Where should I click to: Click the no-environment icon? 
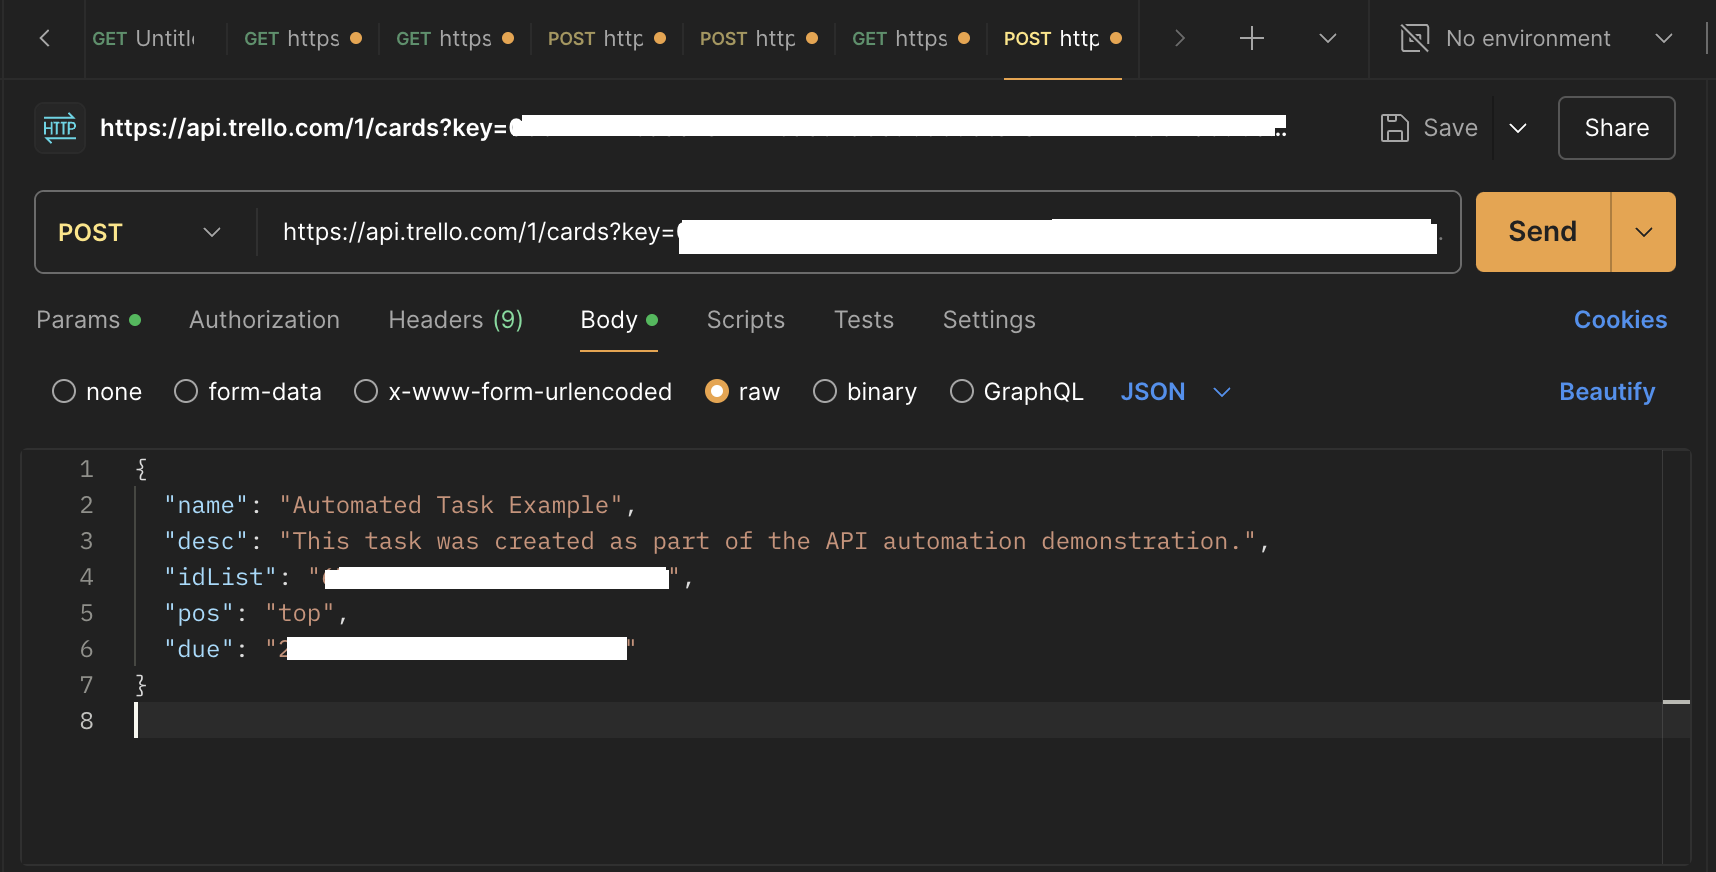pyautogui.click(x=1415, y=39)
